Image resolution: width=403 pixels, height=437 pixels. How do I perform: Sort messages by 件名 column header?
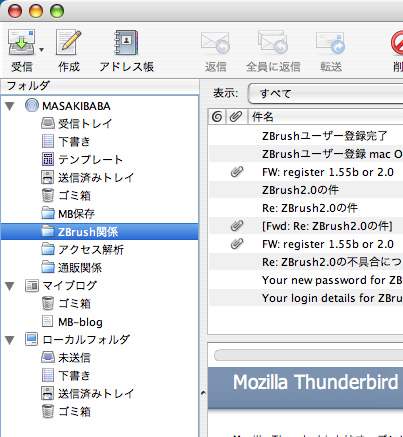[x=325, y=117]
